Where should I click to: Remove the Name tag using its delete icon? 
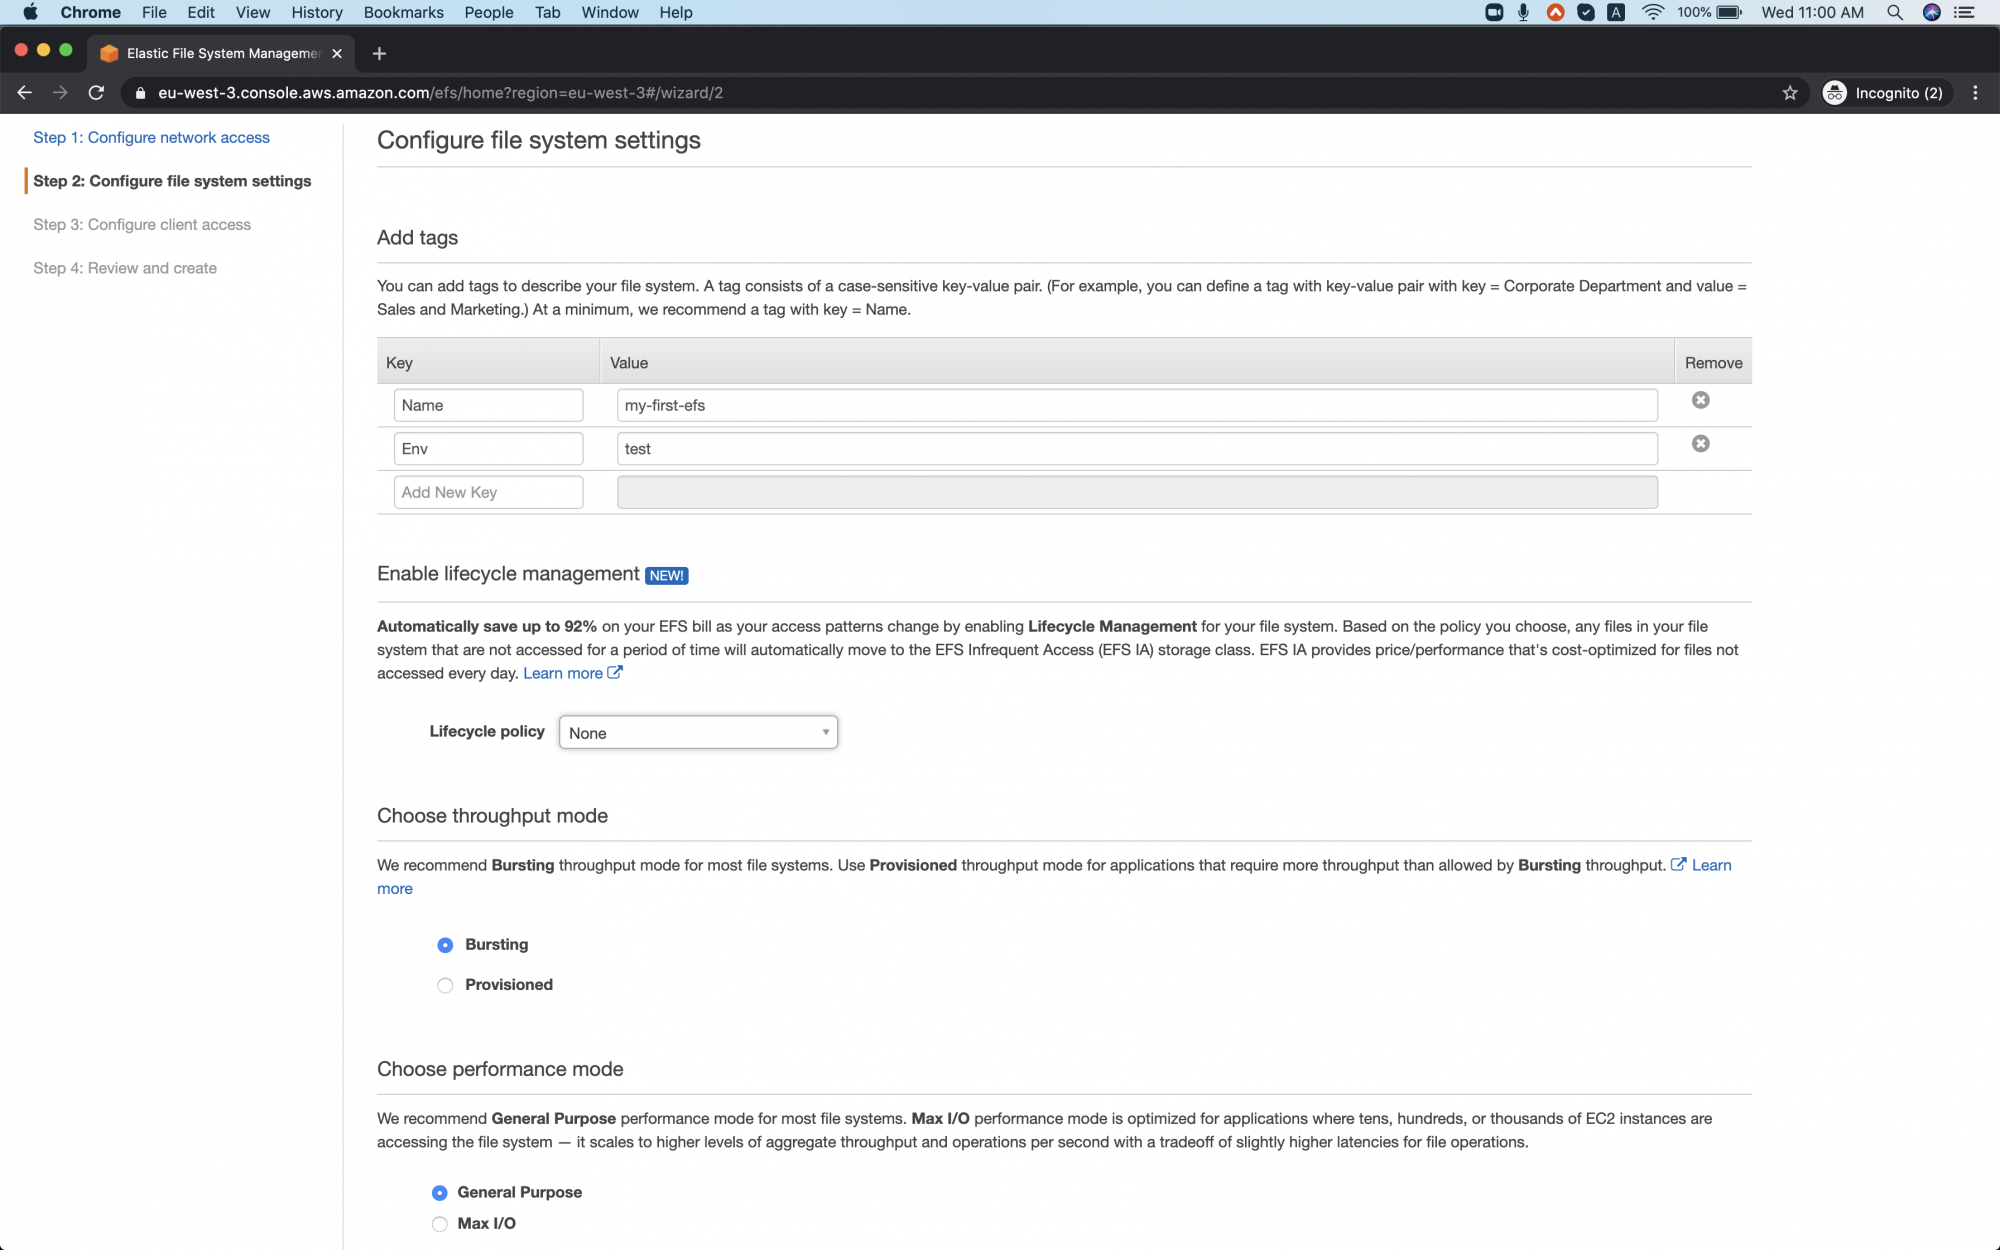pyautogui.click(x=1701, y=400)
